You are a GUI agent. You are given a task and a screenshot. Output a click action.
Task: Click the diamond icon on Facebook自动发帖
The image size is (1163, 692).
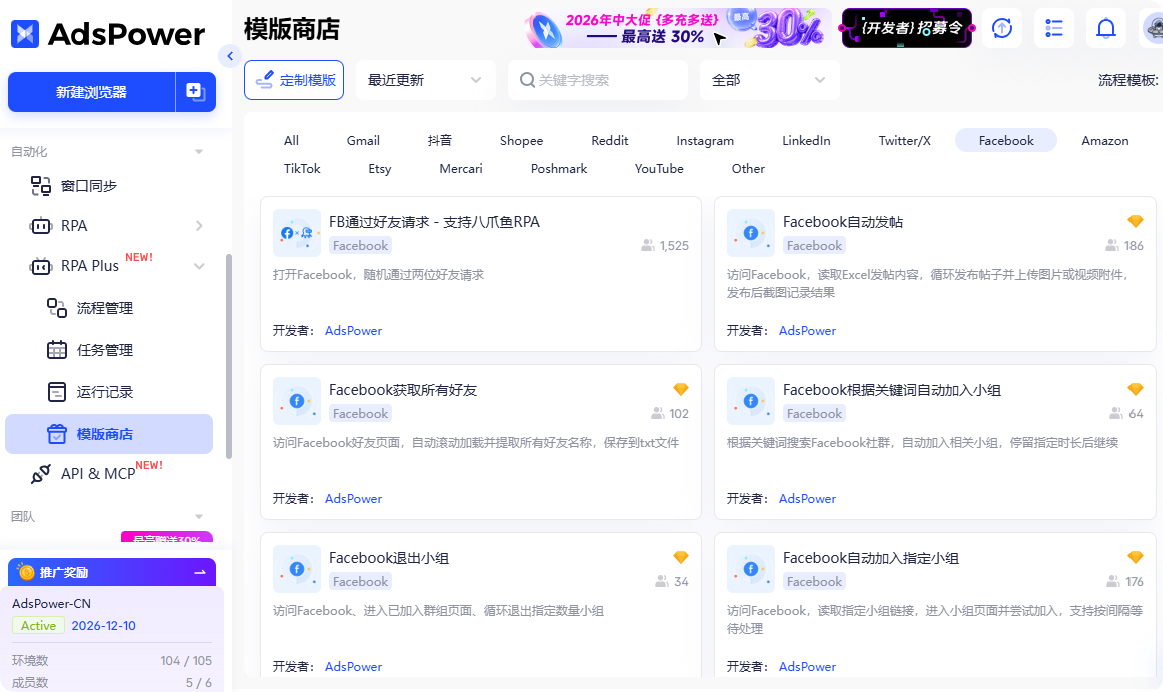1135,221
